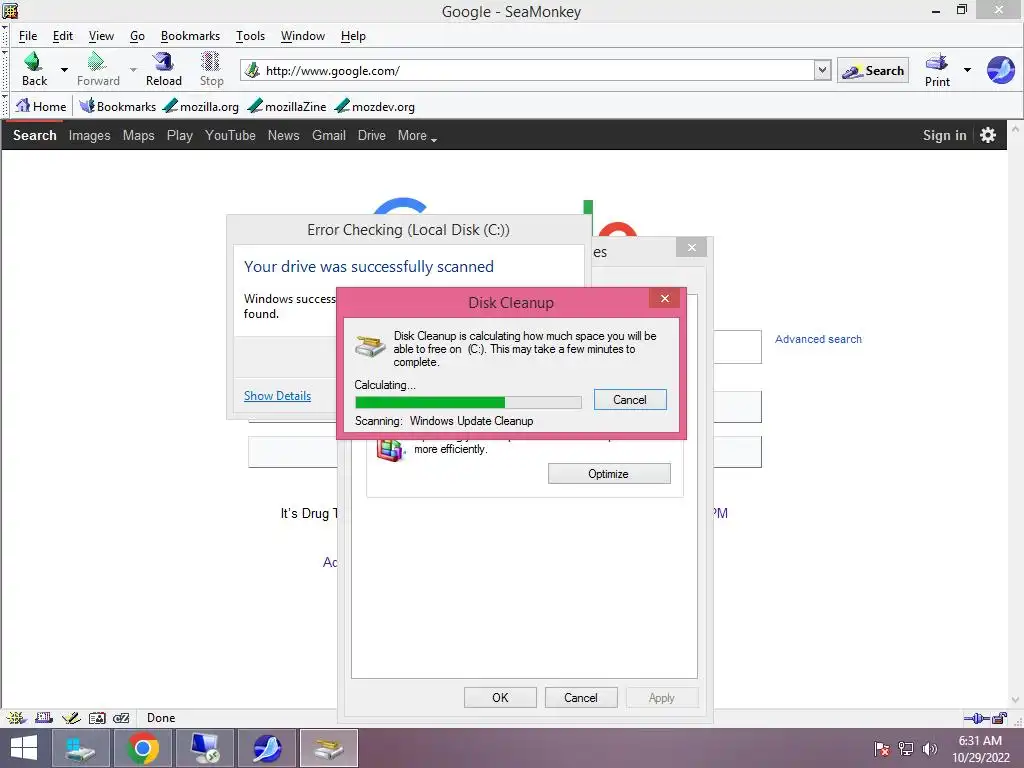Open Images in the Google bar
This screenshot has width=1024, height=768.
point(89,135)
